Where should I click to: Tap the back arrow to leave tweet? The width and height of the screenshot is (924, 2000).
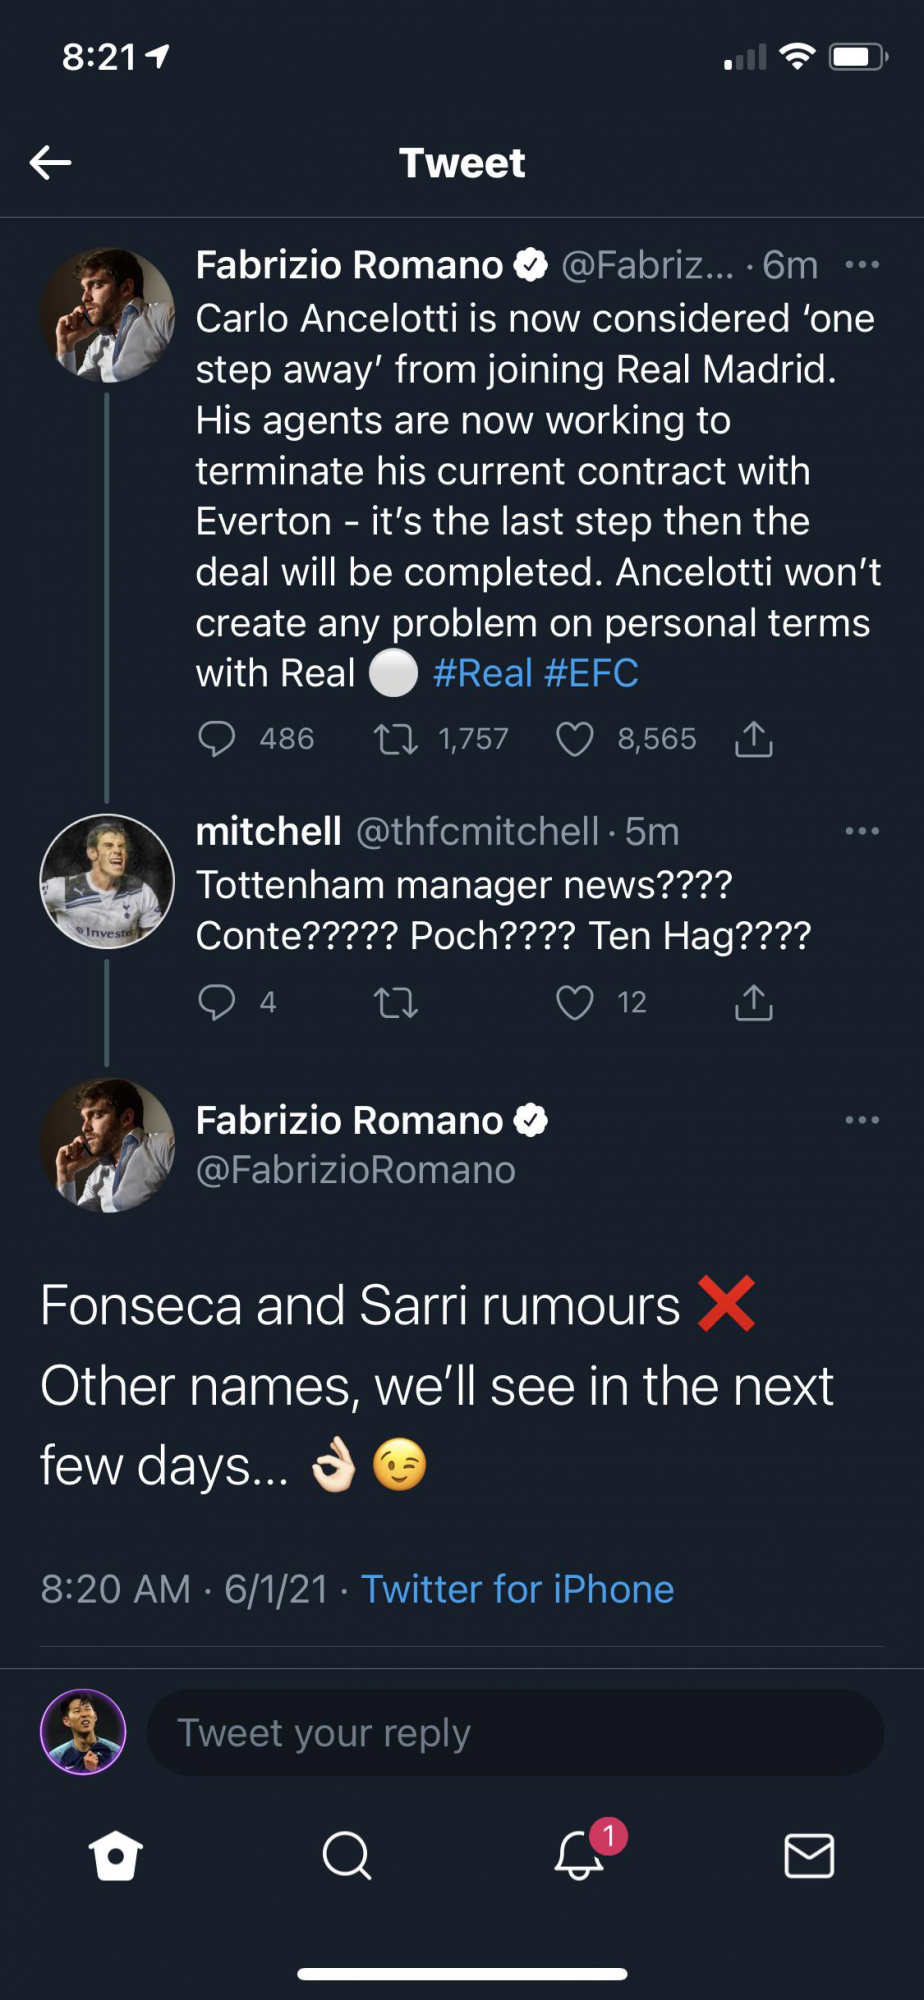pyautogui.click(x=50, y=162)
